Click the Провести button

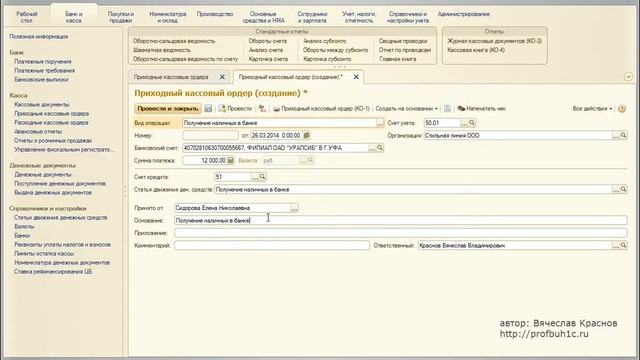pyautogui.click(x=235, y=109)
